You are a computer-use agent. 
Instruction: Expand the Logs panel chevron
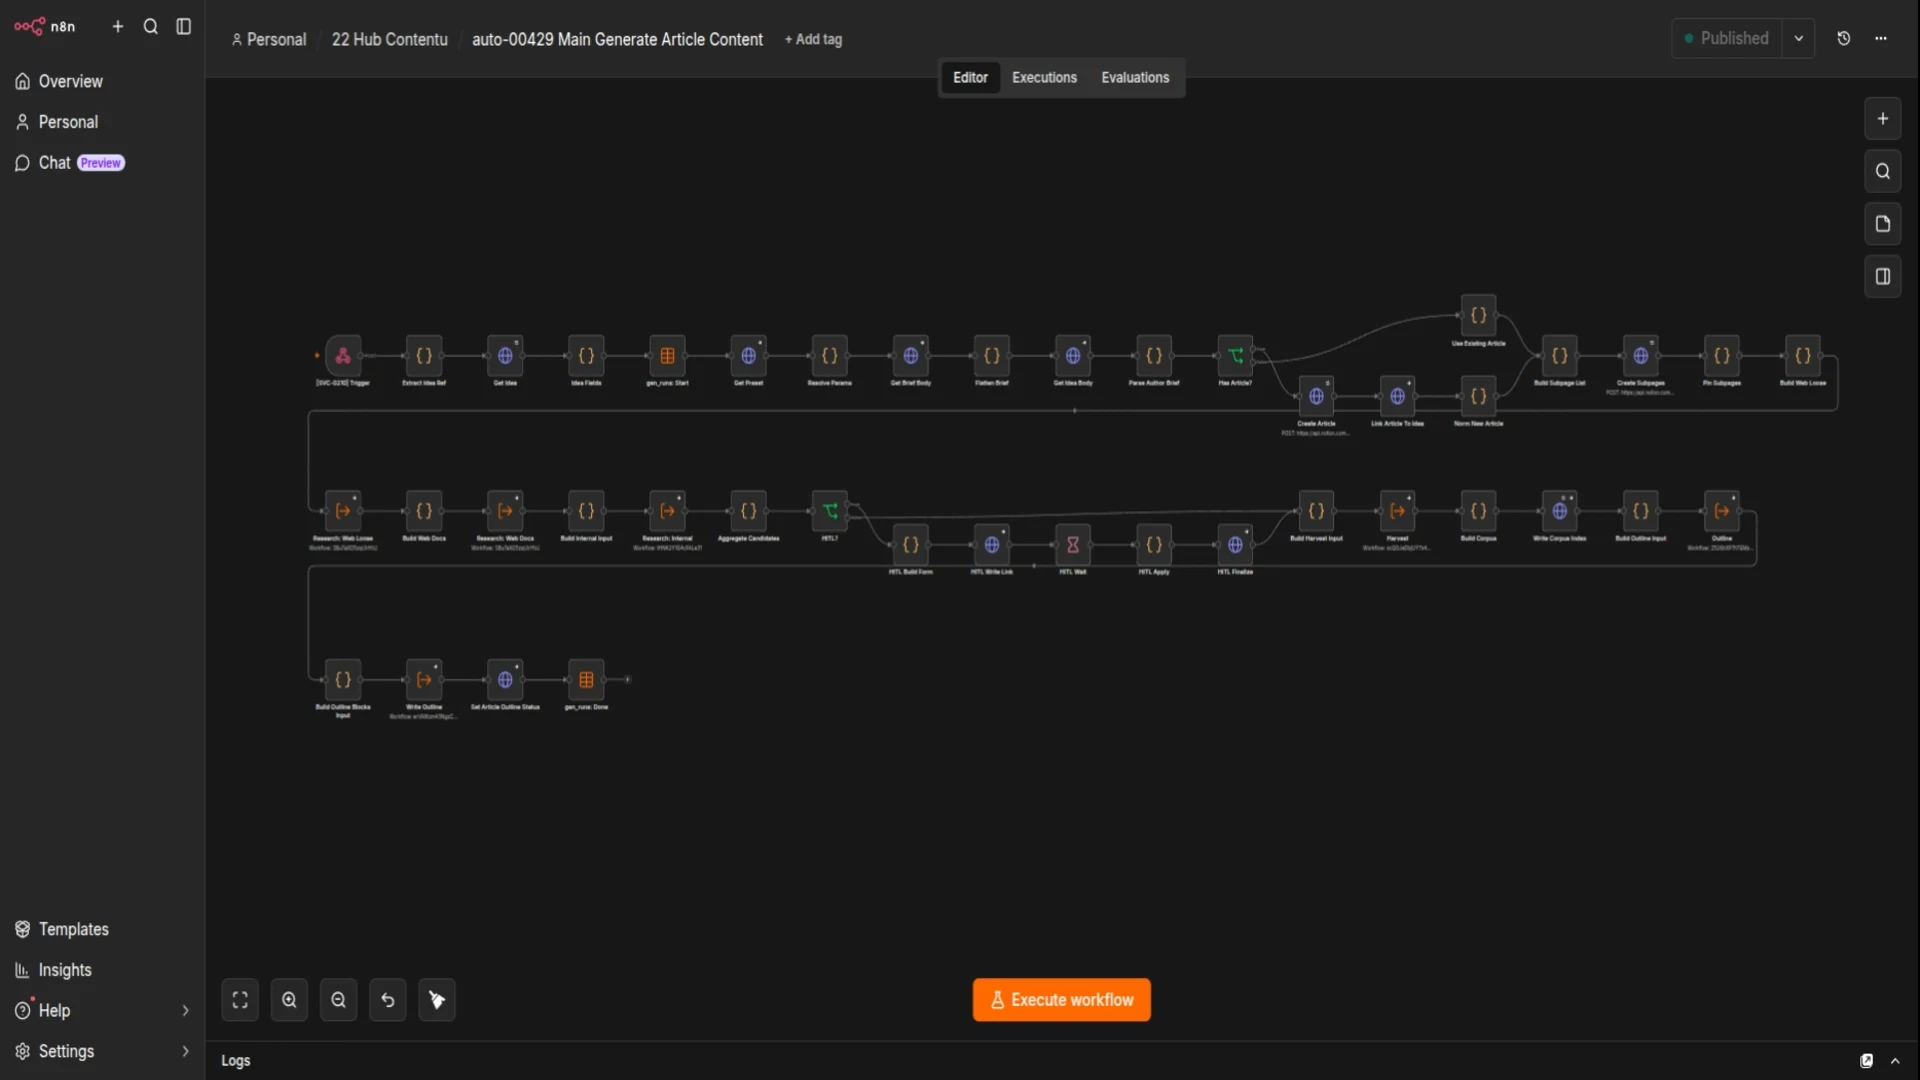point(1895,1061)
